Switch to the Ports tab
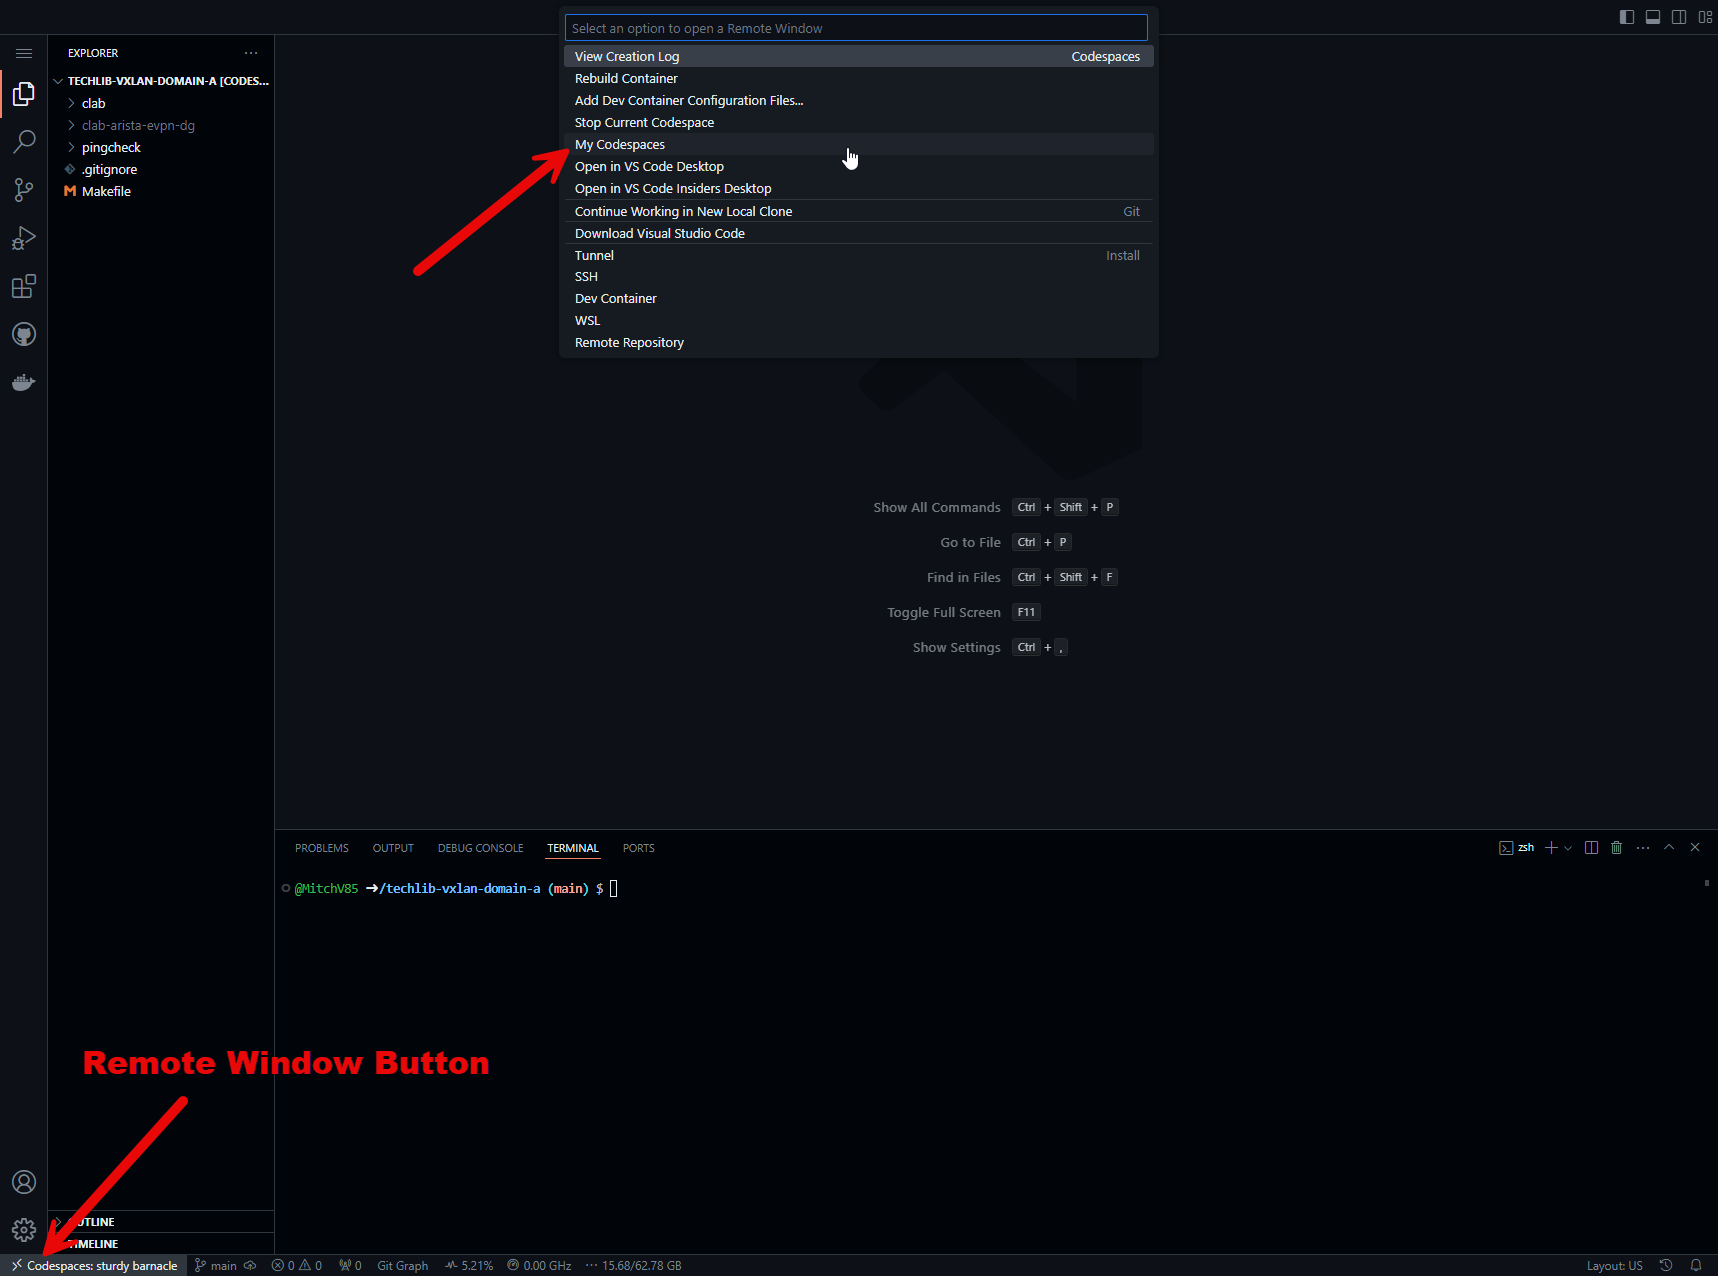1718x1276 pixels. 639,848
